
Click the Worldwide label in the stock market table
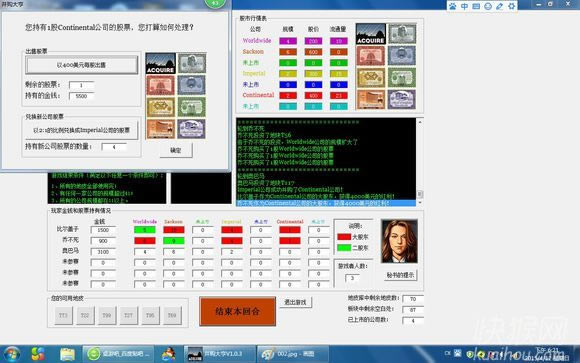point(257,41)
